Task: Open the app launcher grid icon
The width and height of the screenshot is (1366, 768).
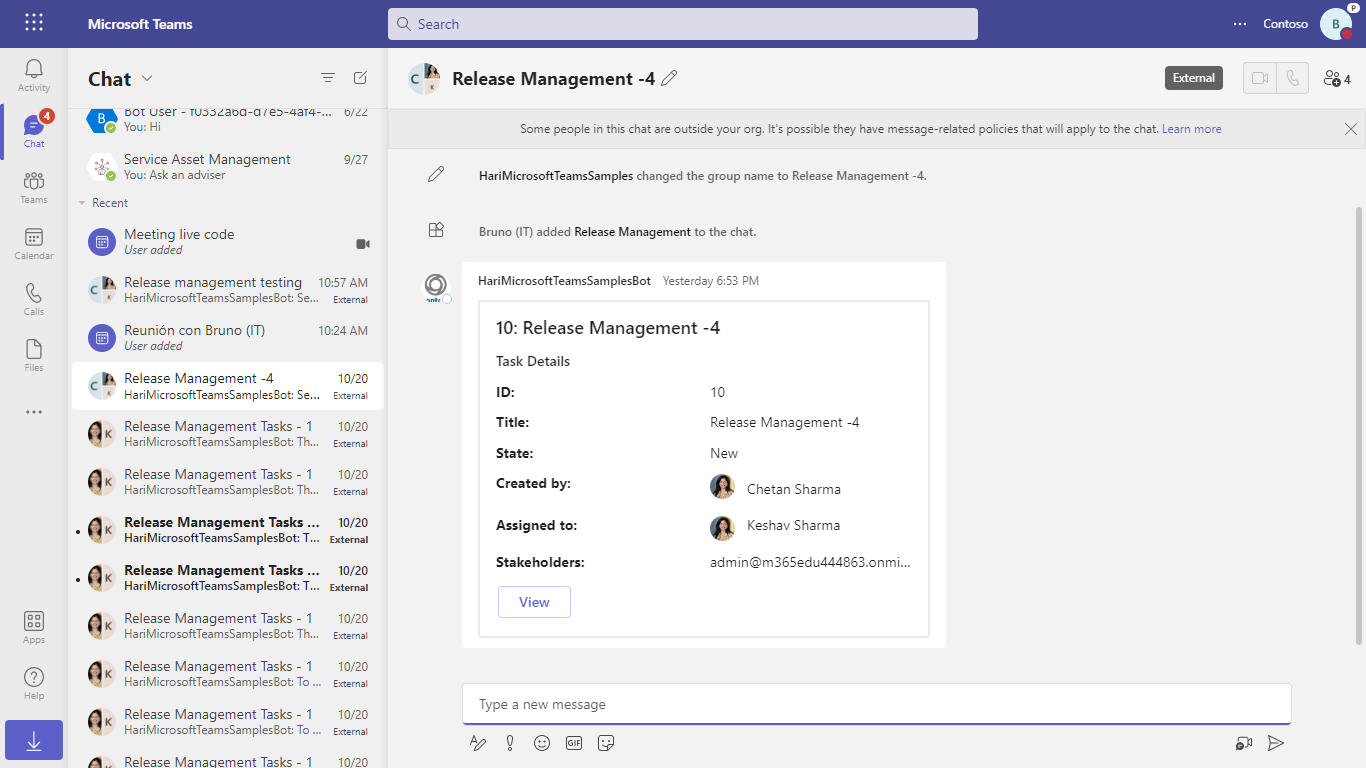Action: click(x=34, y=23)
